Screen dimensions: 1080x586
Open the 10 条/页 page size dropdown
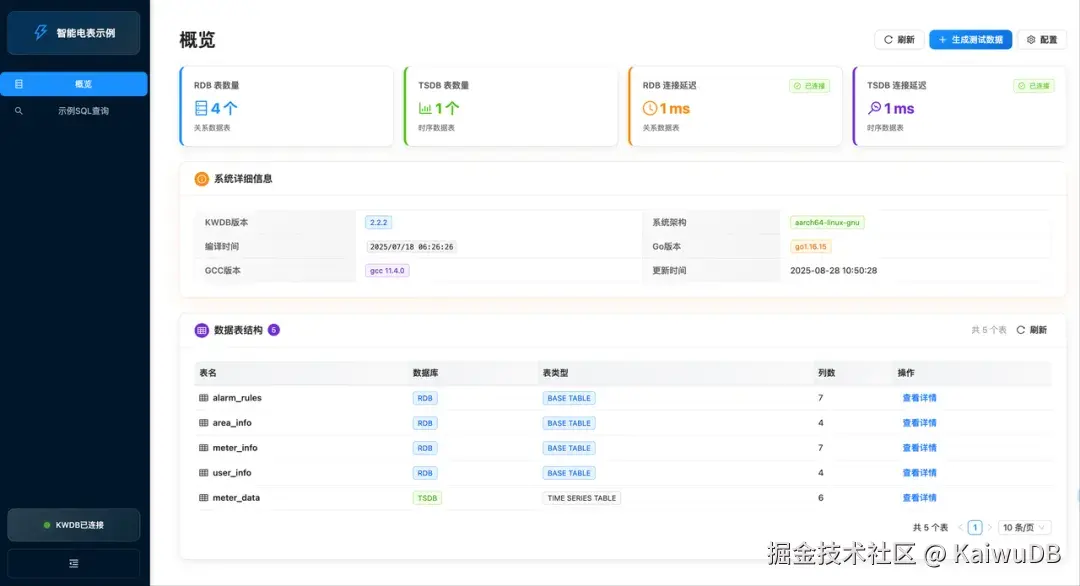pos(1024,527)
